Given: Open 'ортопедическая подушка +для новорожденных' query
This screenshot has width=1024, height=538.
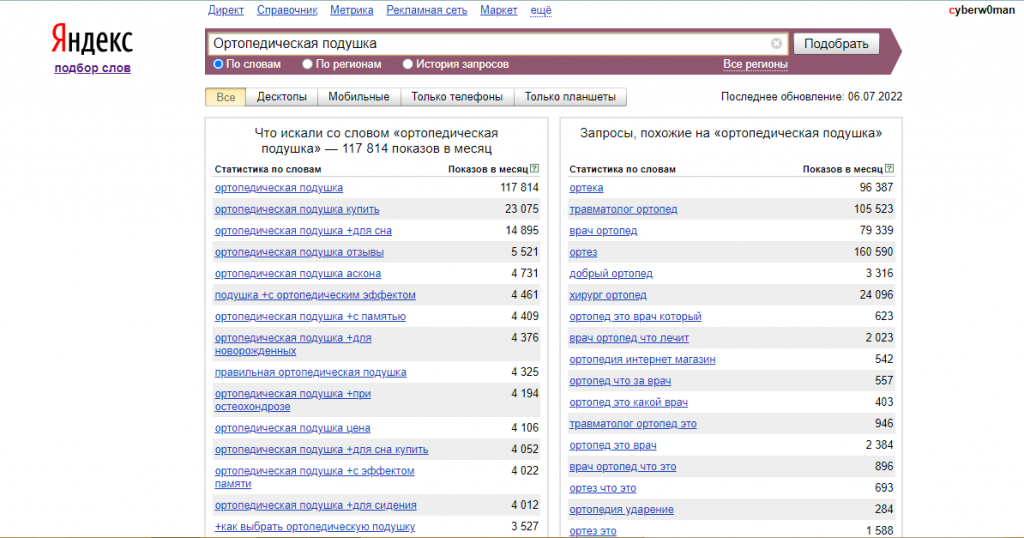Looking at the screenshot, I should click(x=293, y=345).
